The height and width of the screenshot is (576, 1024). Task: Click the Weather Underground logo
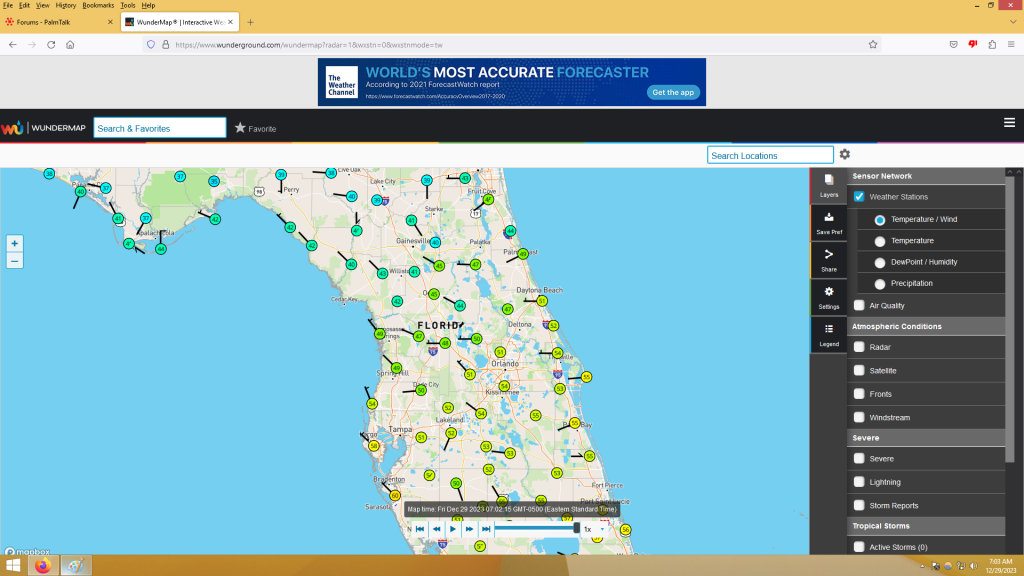click(x=12, y=128)
